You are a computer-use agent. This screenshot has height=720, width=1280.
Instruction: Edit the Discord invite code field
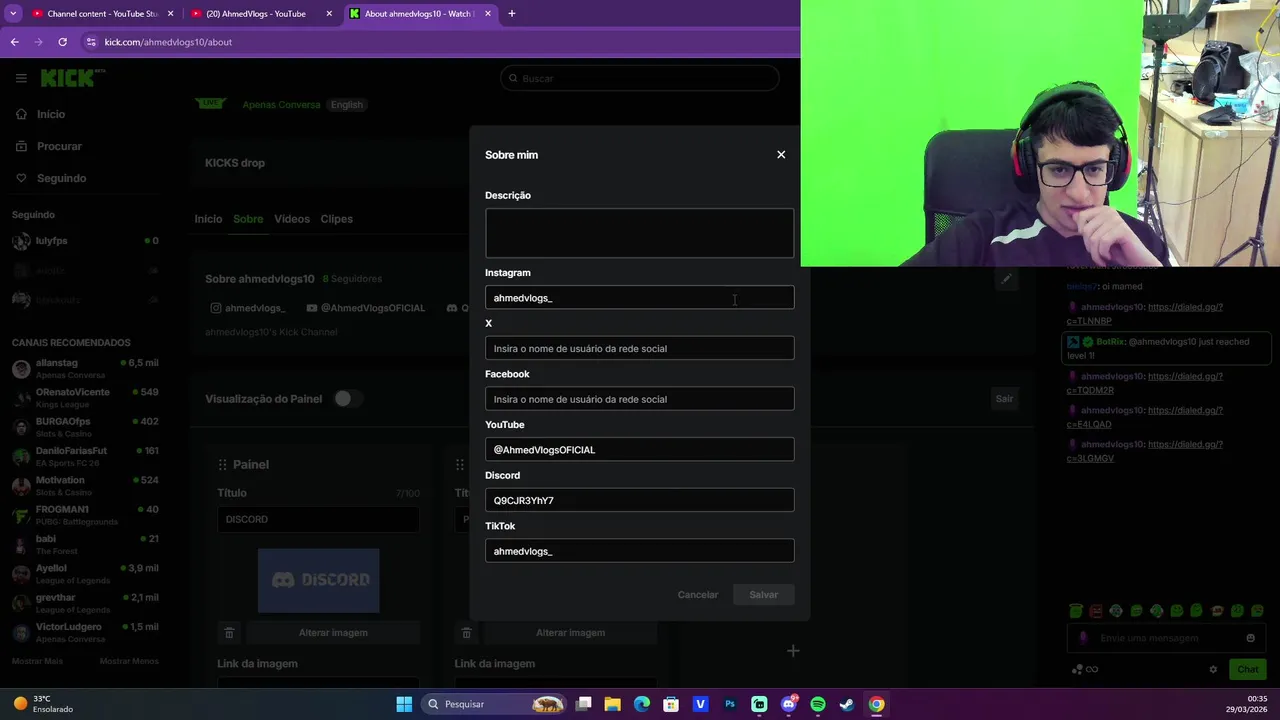tap(640, 500)
